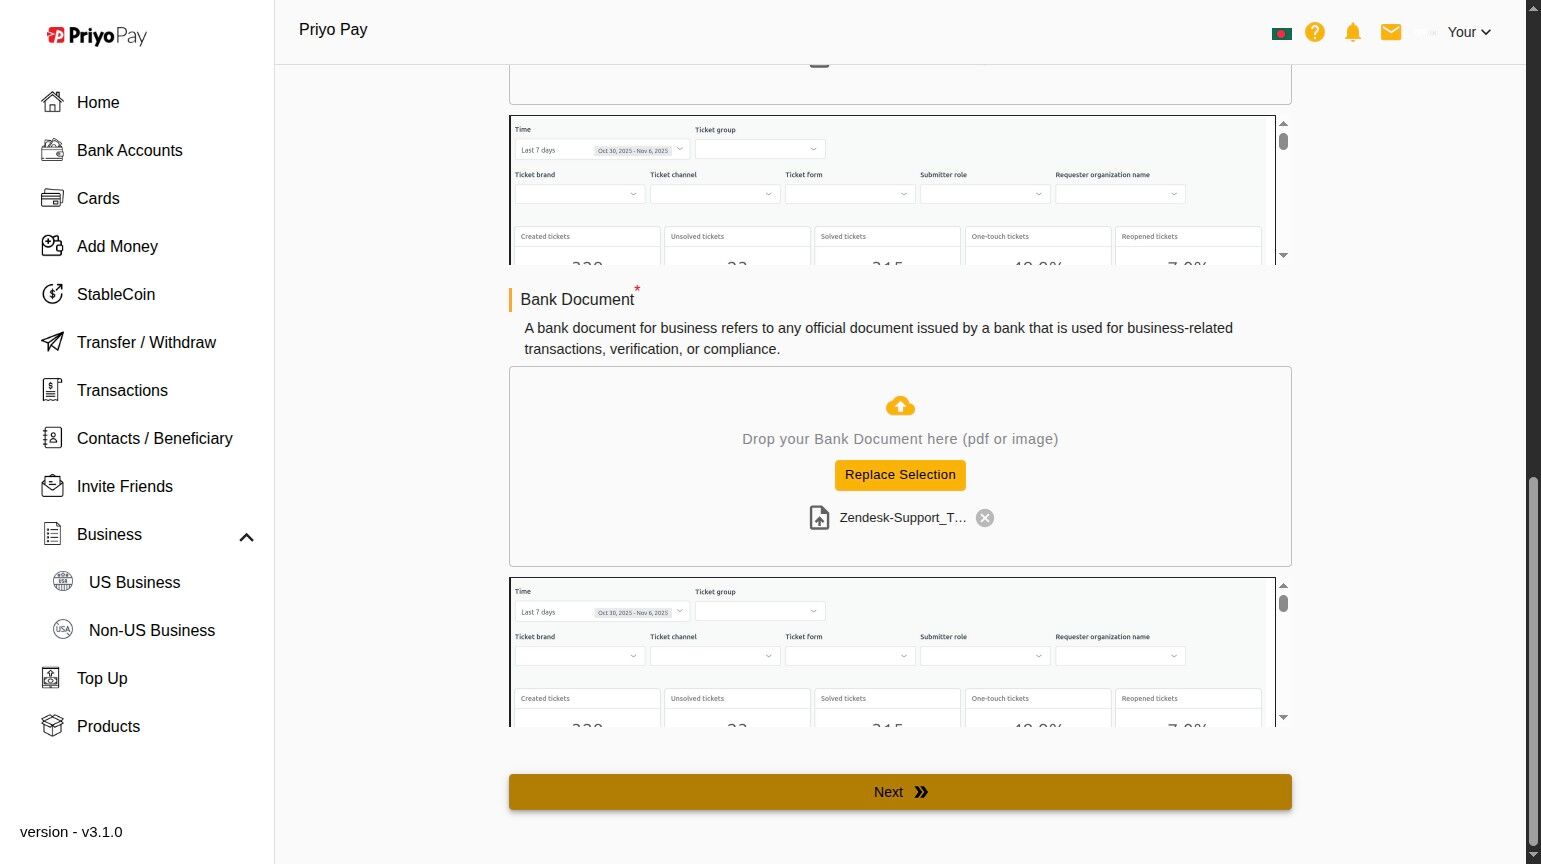The height and width of the screenshot is (864, 1541).
Task: Open Contacts / Beneficiary
Action: 154,438
